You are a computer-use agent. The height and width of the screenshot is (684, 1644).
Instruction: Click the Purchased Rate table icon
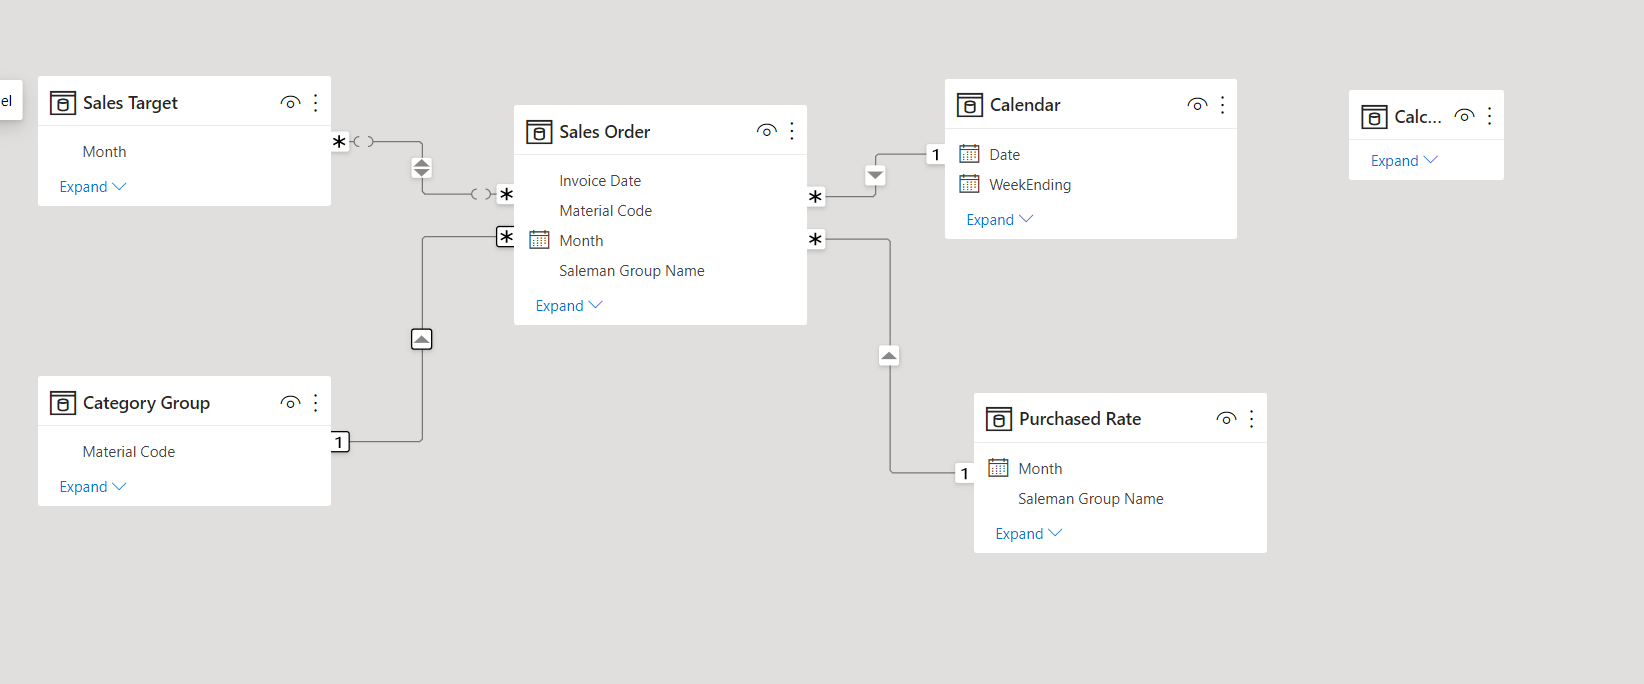[x=999, y=419]
